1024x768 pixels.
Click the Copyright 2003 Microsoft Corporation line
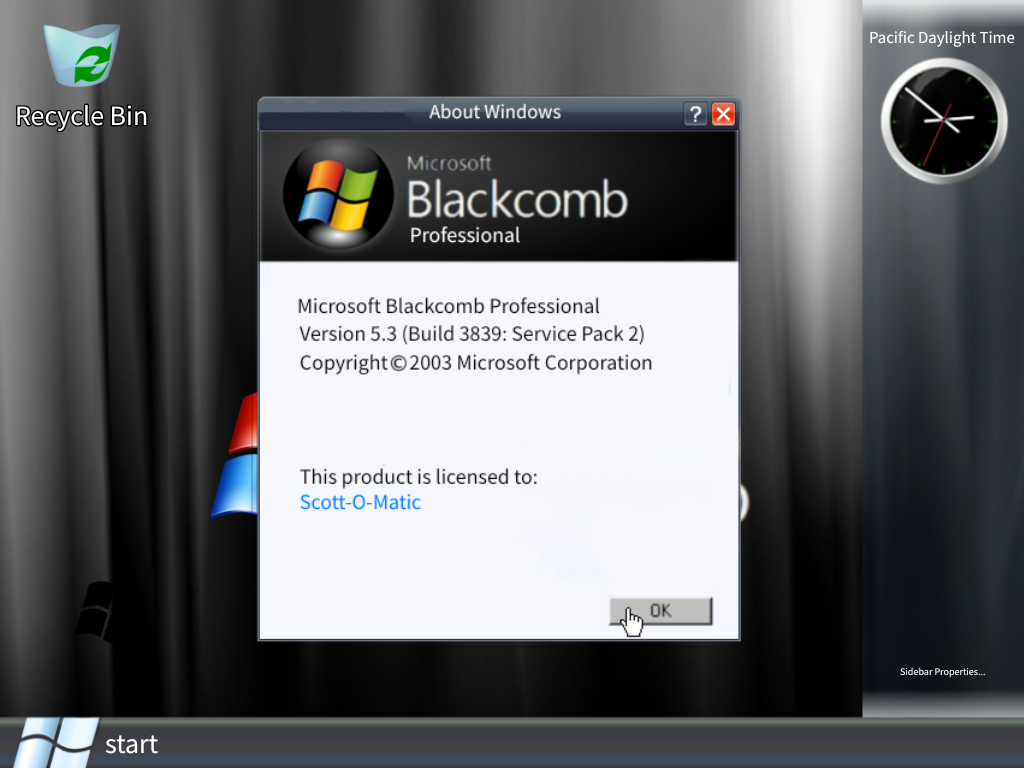[x=475, y=362]
